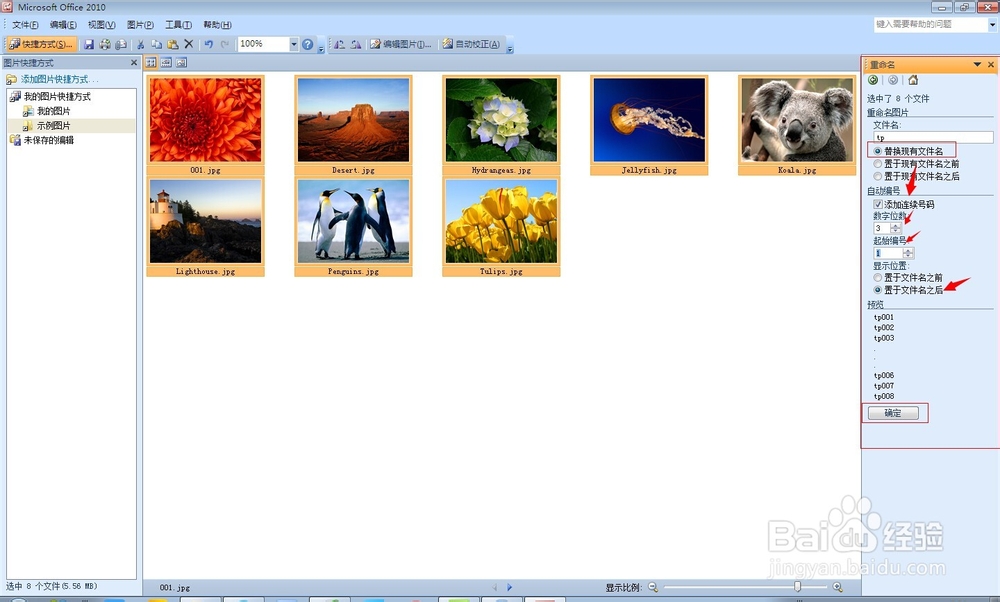Click the cut scissors icon
The width and height of the screenshot is (1000, 602).
[x=140, y=44]
